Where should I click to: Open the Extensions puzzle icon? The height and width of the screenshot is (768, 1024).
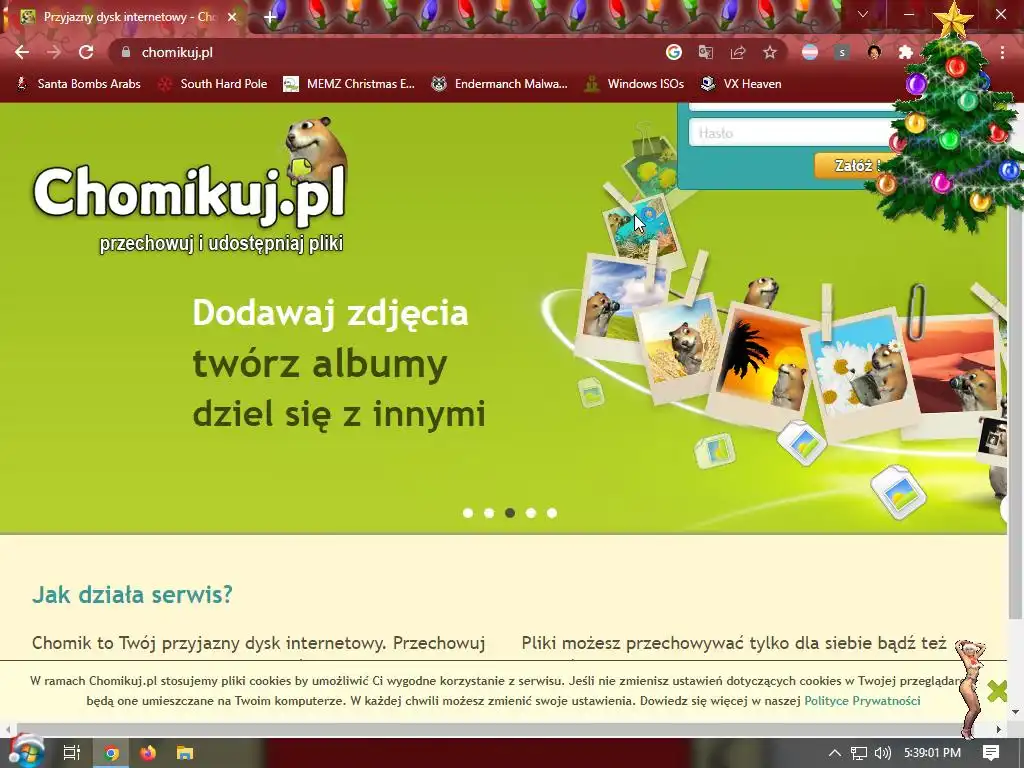pos(905,52)
